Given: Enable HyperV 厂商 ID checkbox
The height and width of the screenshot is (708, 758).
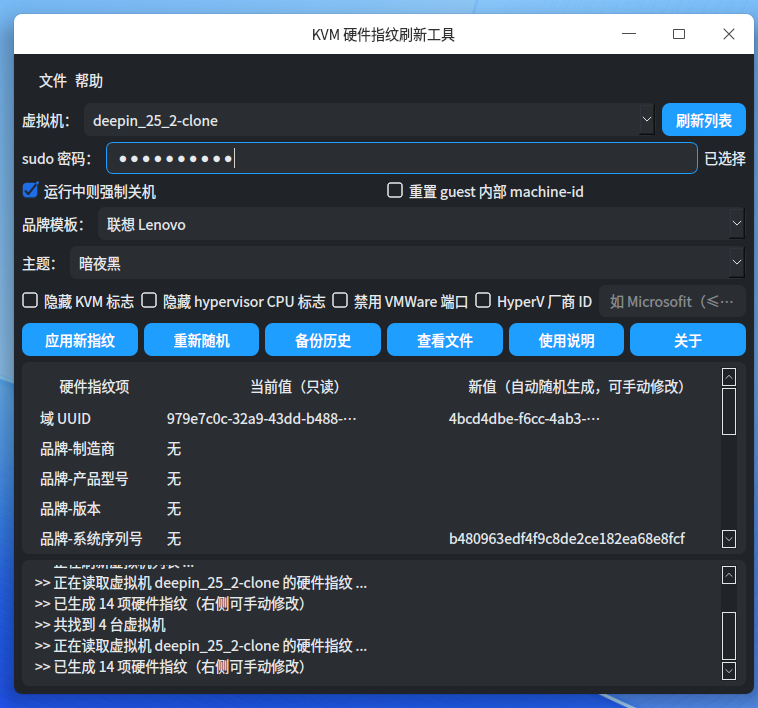Looking at the screenshot, I should (x=483, y=300).
